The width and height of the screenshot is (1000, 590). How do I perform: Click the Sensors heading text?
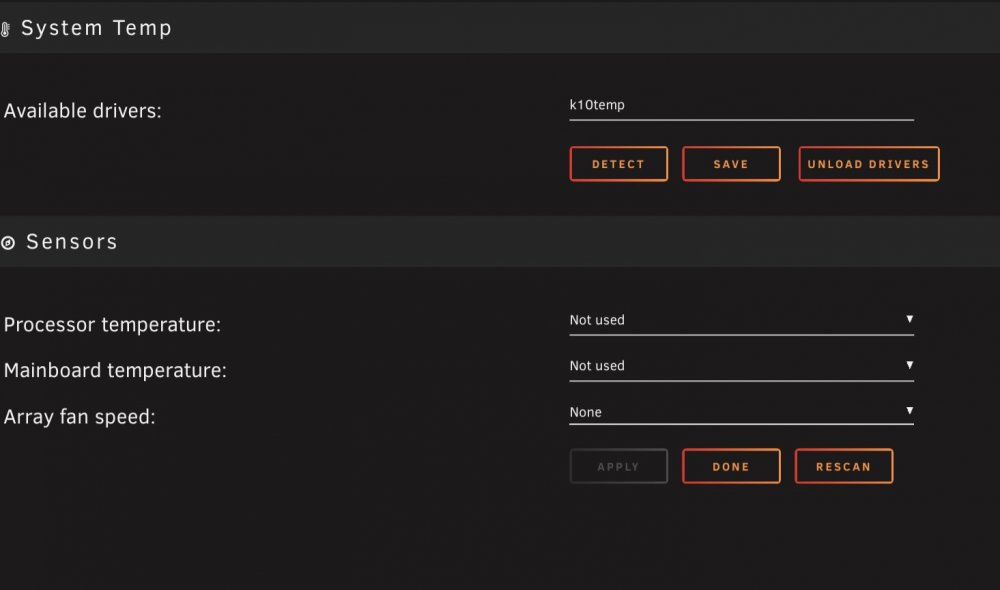coord(72,242)
